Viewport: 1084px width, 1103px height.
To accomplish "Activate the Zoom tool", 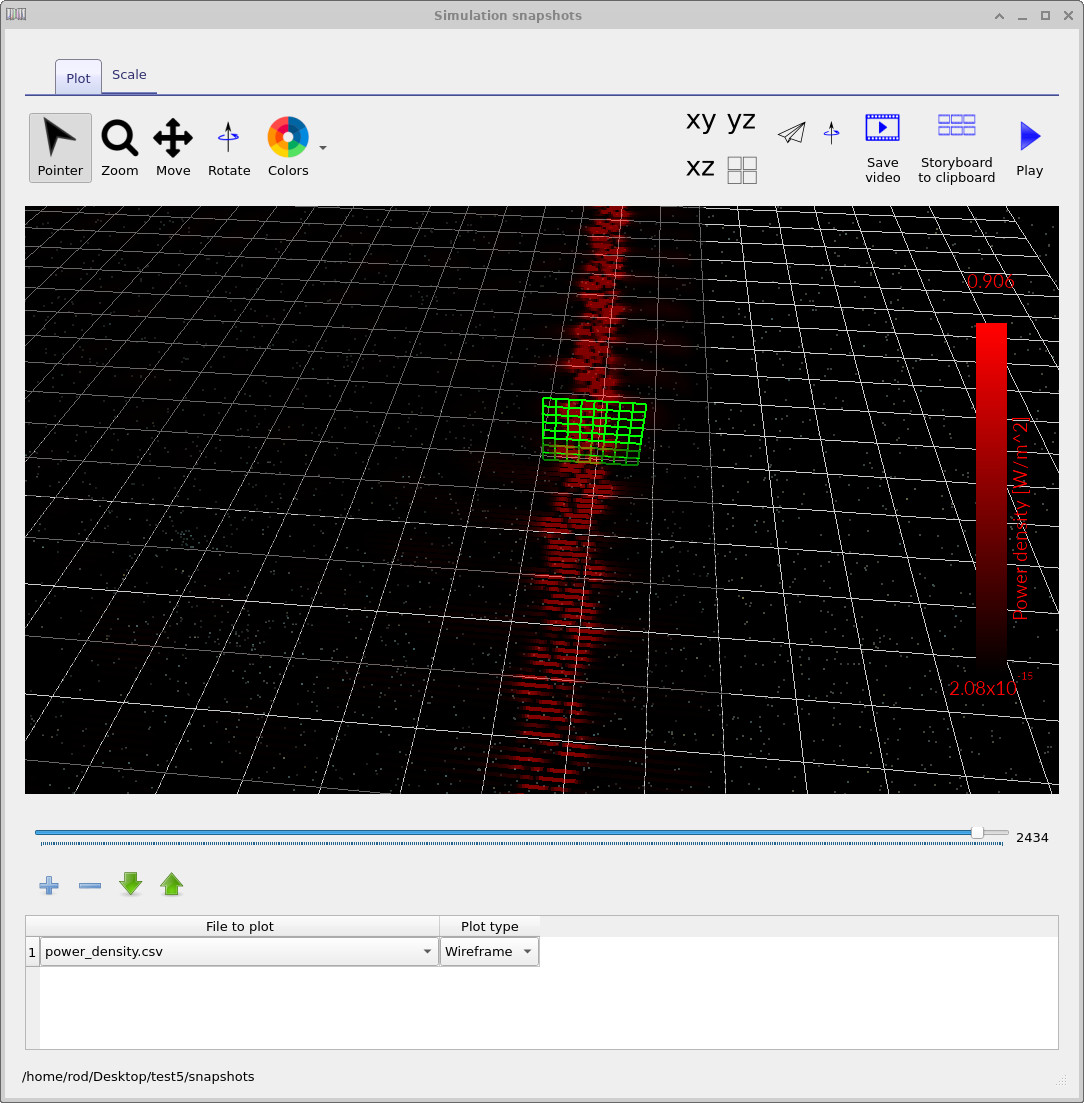I will [119, 146].
